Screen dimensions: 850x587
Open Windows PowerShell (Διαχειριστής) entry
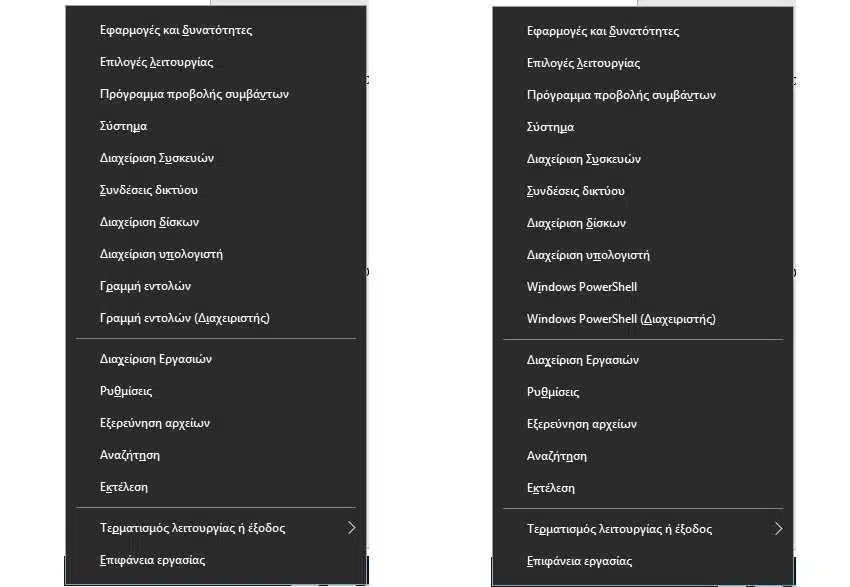pyautogui.click(x=643, y=319)
